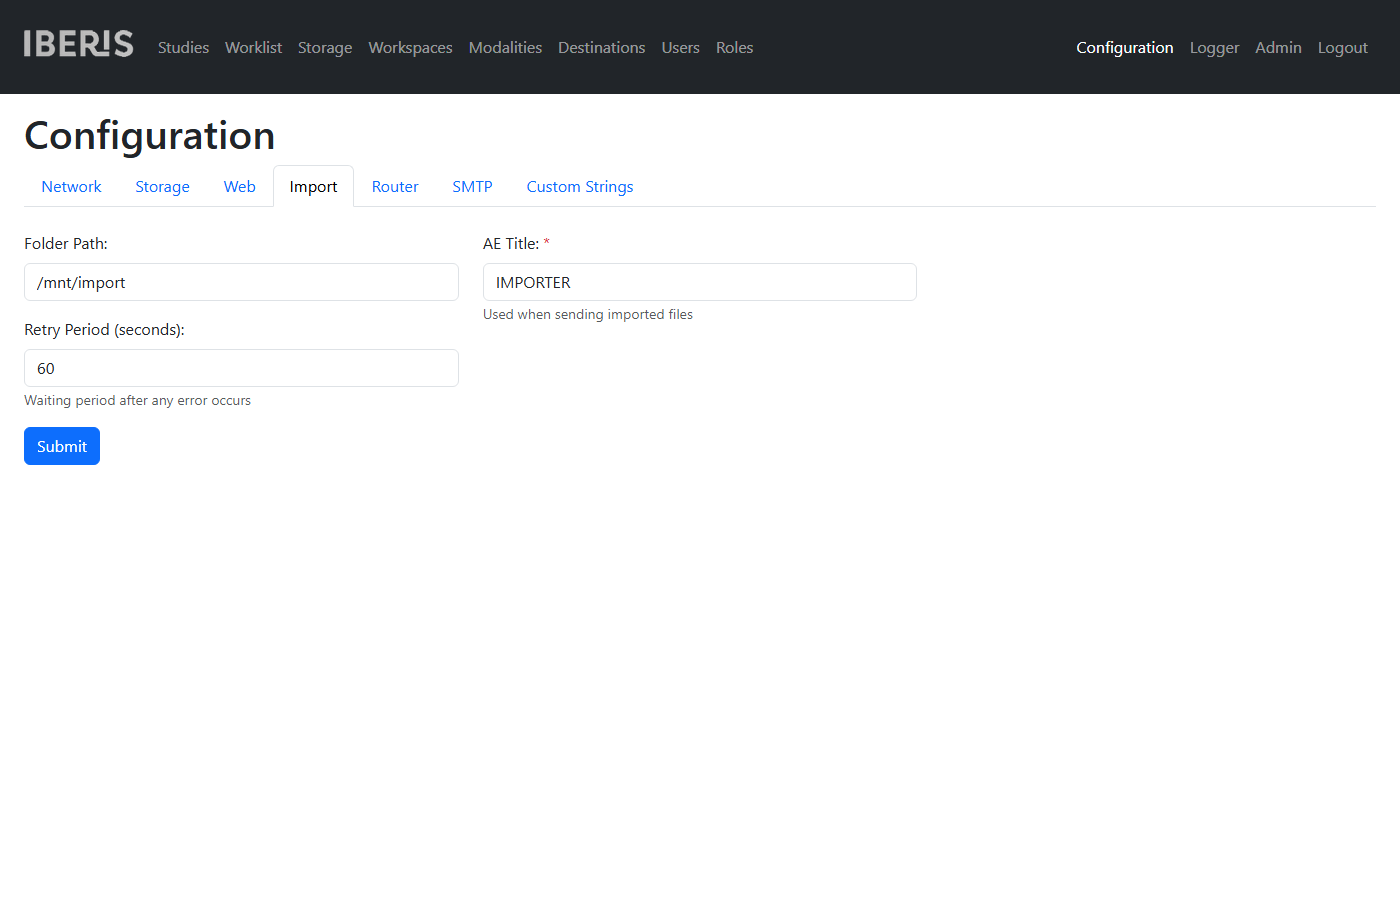Click the Retry Period input field
1400x900 pixels.
pos(241,368)
